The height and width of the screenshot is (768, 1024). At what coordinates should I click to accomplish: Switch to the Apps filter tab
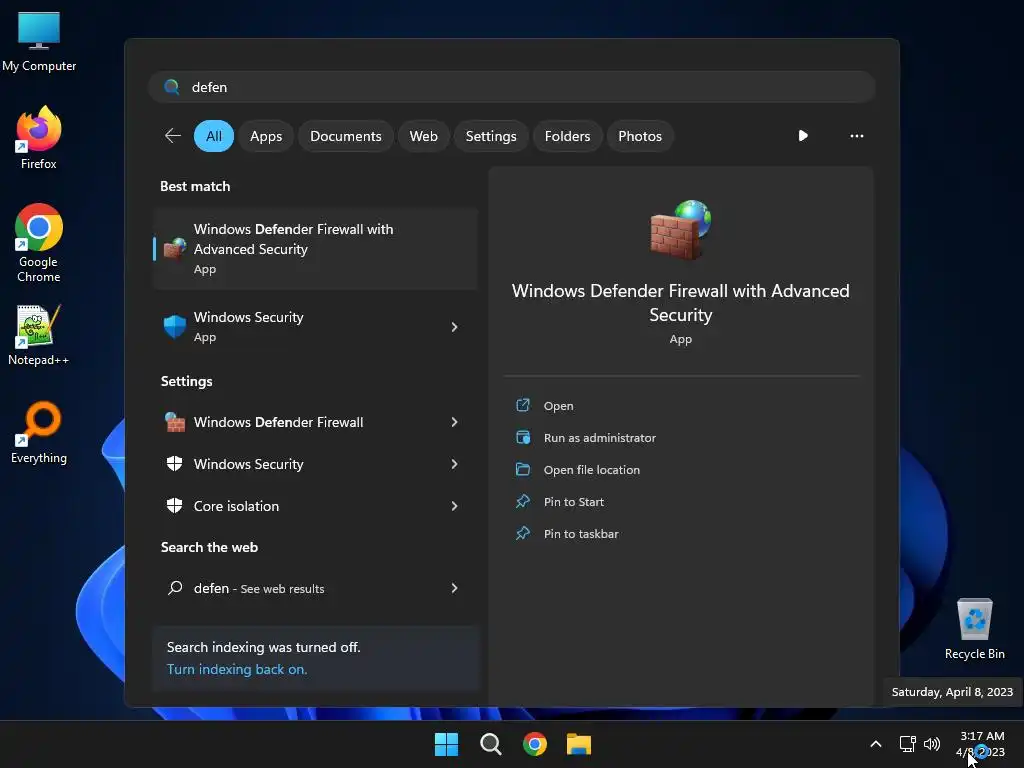[266, 136]
